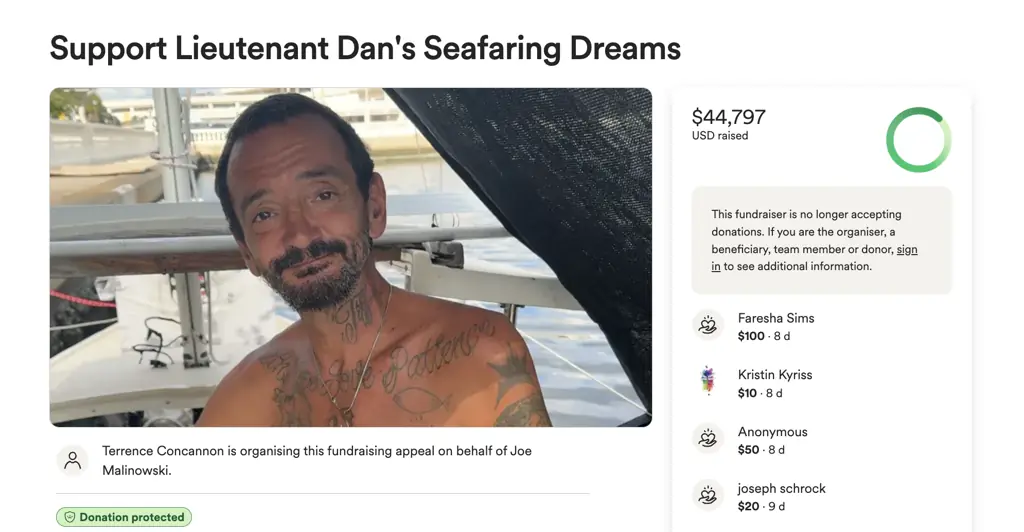1024x532 pixels.
Task: Click Kristin Kyriss' colorful avatar icon
Action: pyautogui.click(x=708, y=382)
